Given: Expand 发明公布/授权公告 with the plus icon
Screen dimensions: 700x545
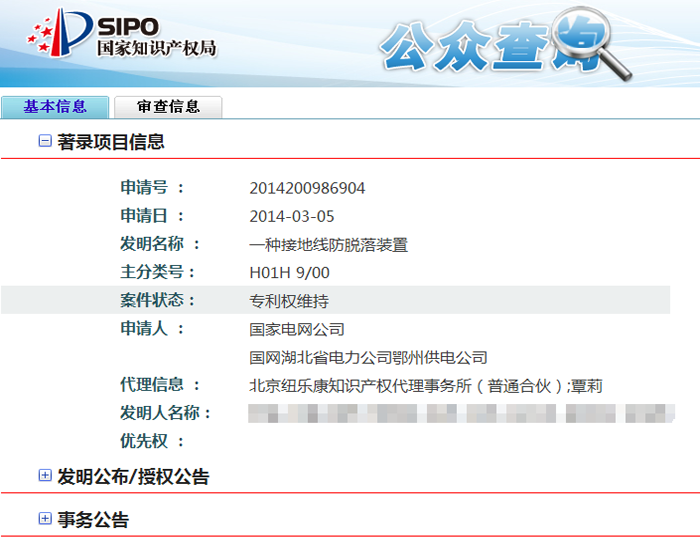Looking at the screenshot, I should [x=44, y=476].
